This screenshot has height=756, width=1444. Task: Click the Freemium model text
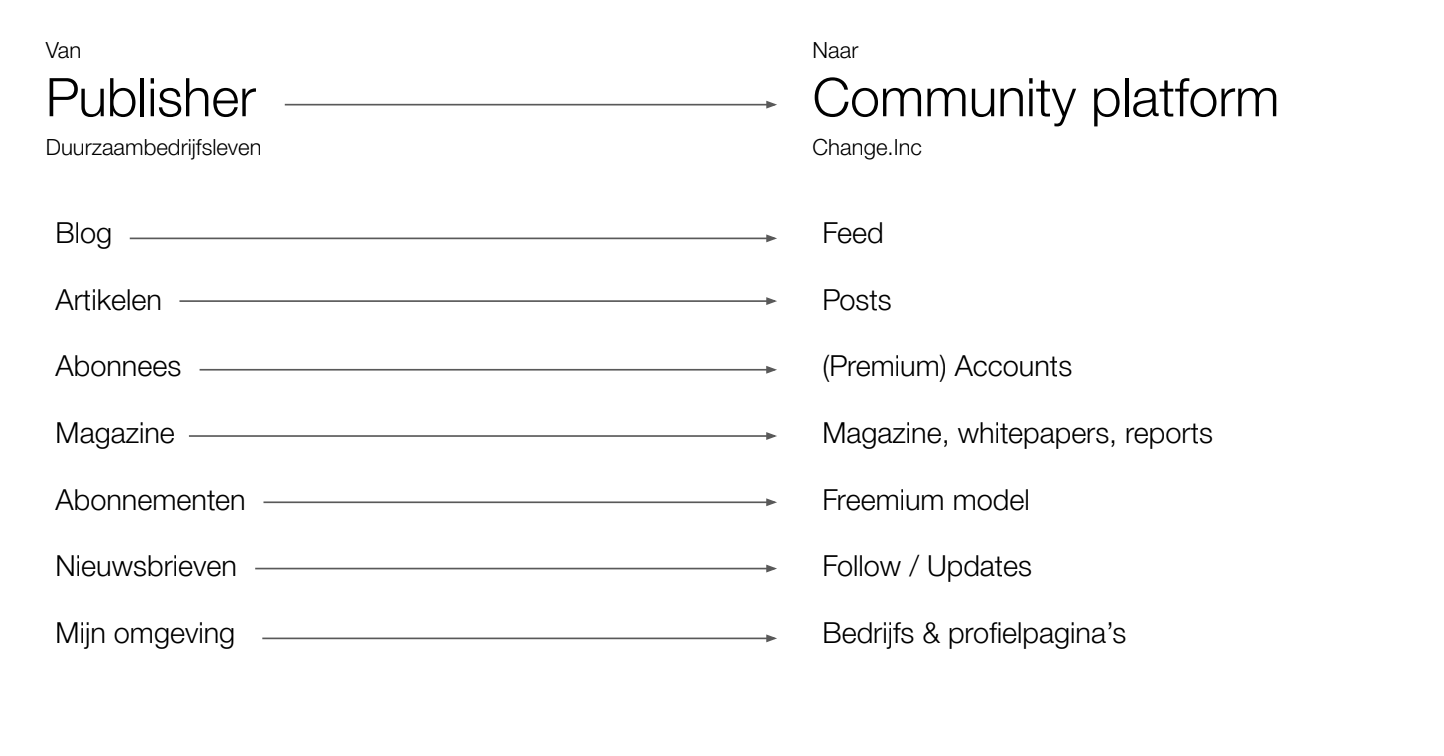tap(925, 500)
